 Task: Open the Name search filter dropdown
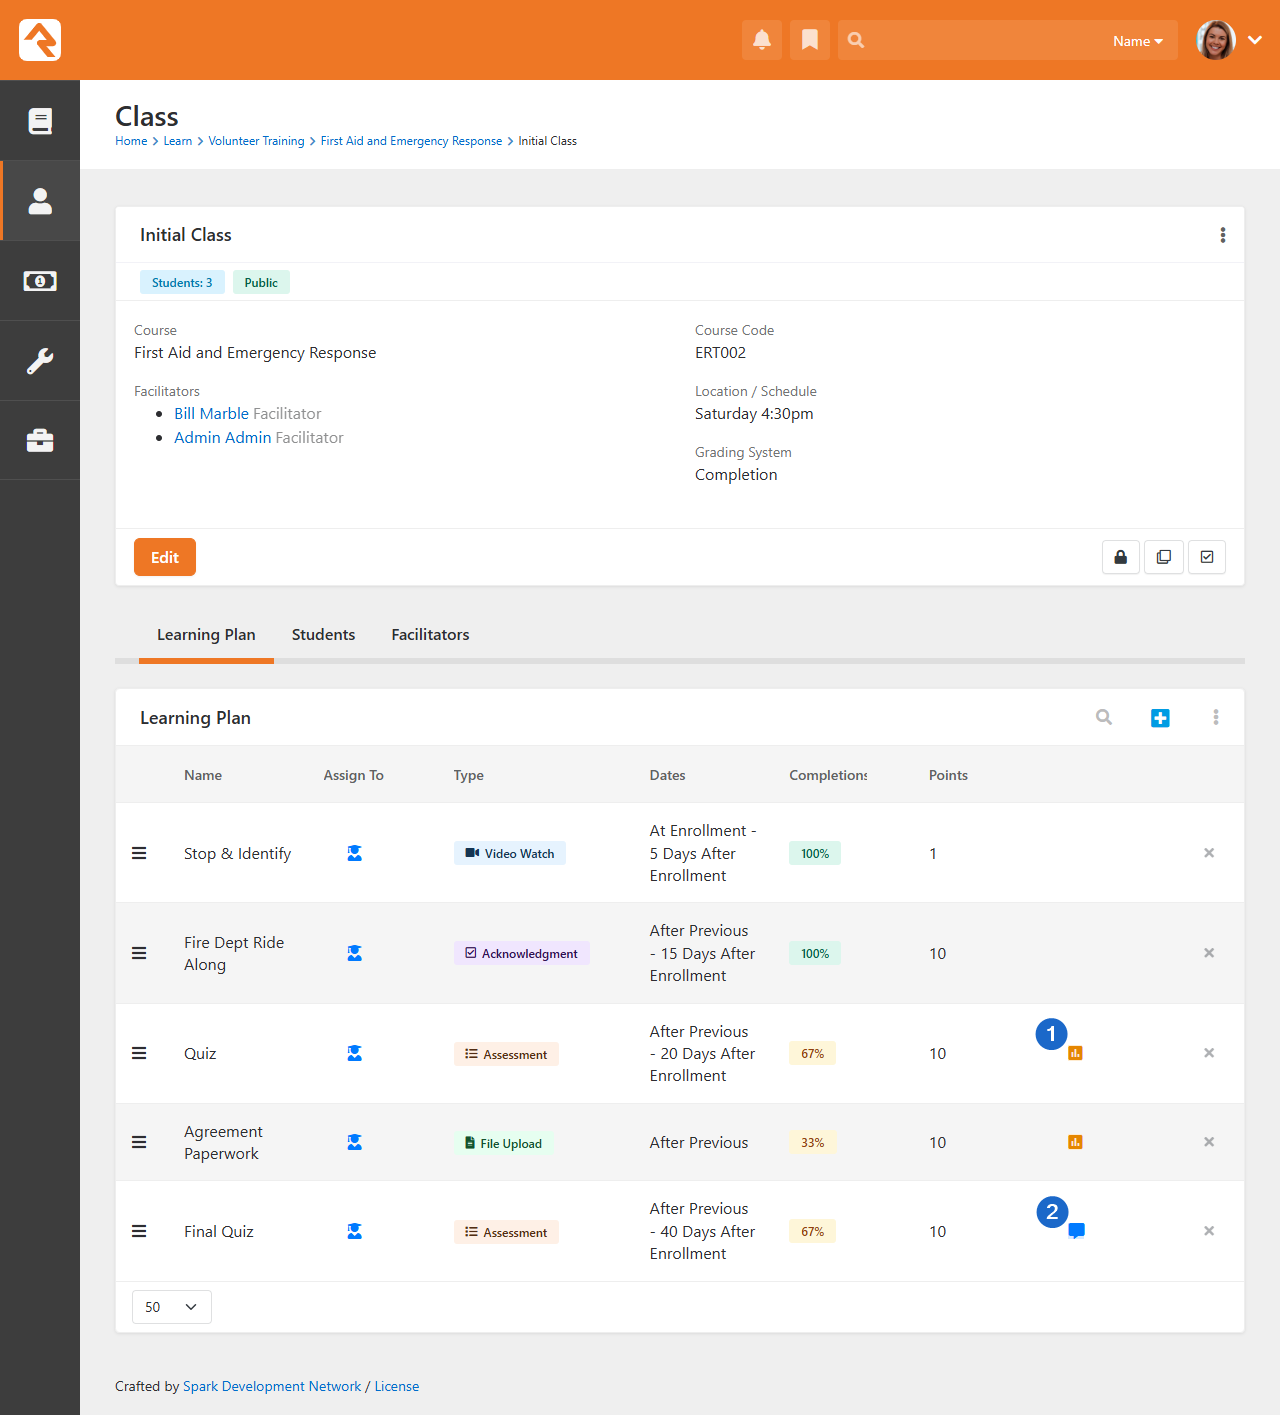click(x=1138, y=41)
